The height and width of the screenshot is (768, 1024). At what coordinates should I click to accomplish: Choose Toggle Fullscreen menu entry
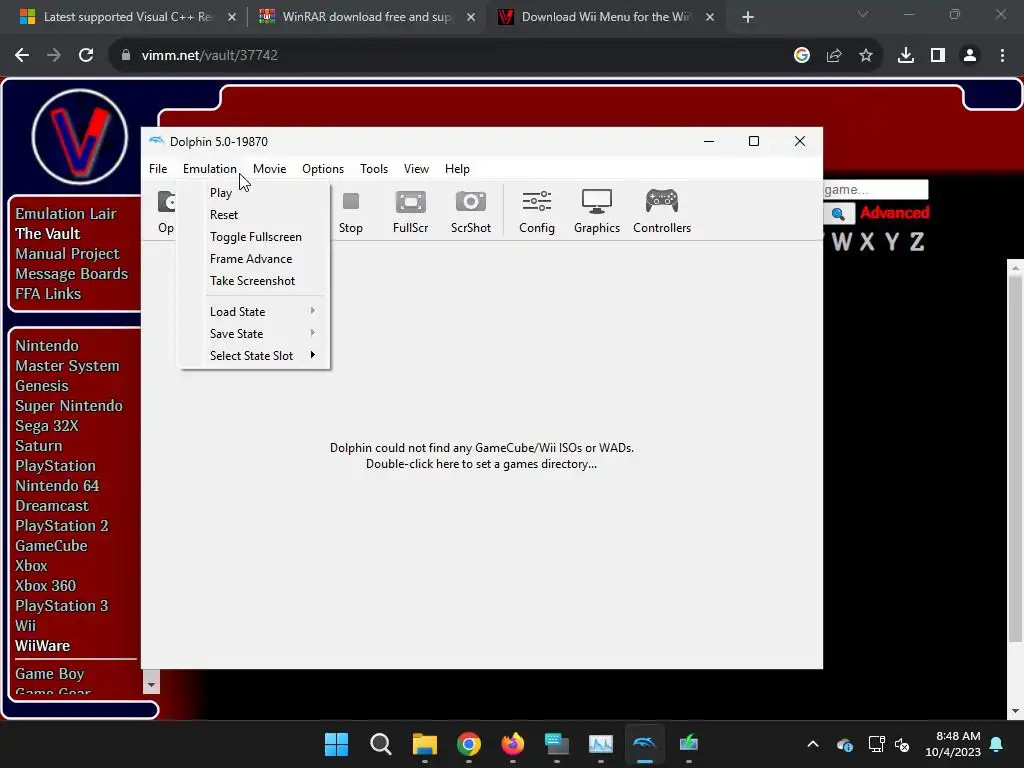[255, 237]
